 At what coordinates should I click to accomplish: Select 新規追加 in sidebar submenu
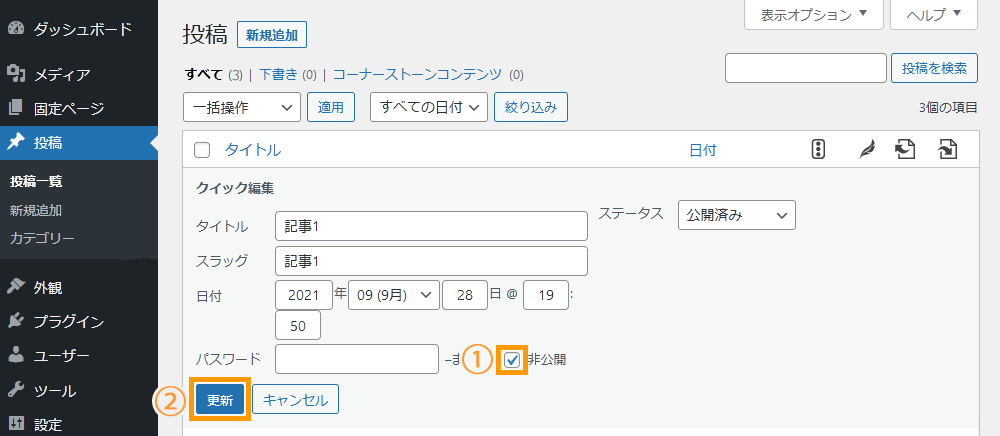(36, 210)
